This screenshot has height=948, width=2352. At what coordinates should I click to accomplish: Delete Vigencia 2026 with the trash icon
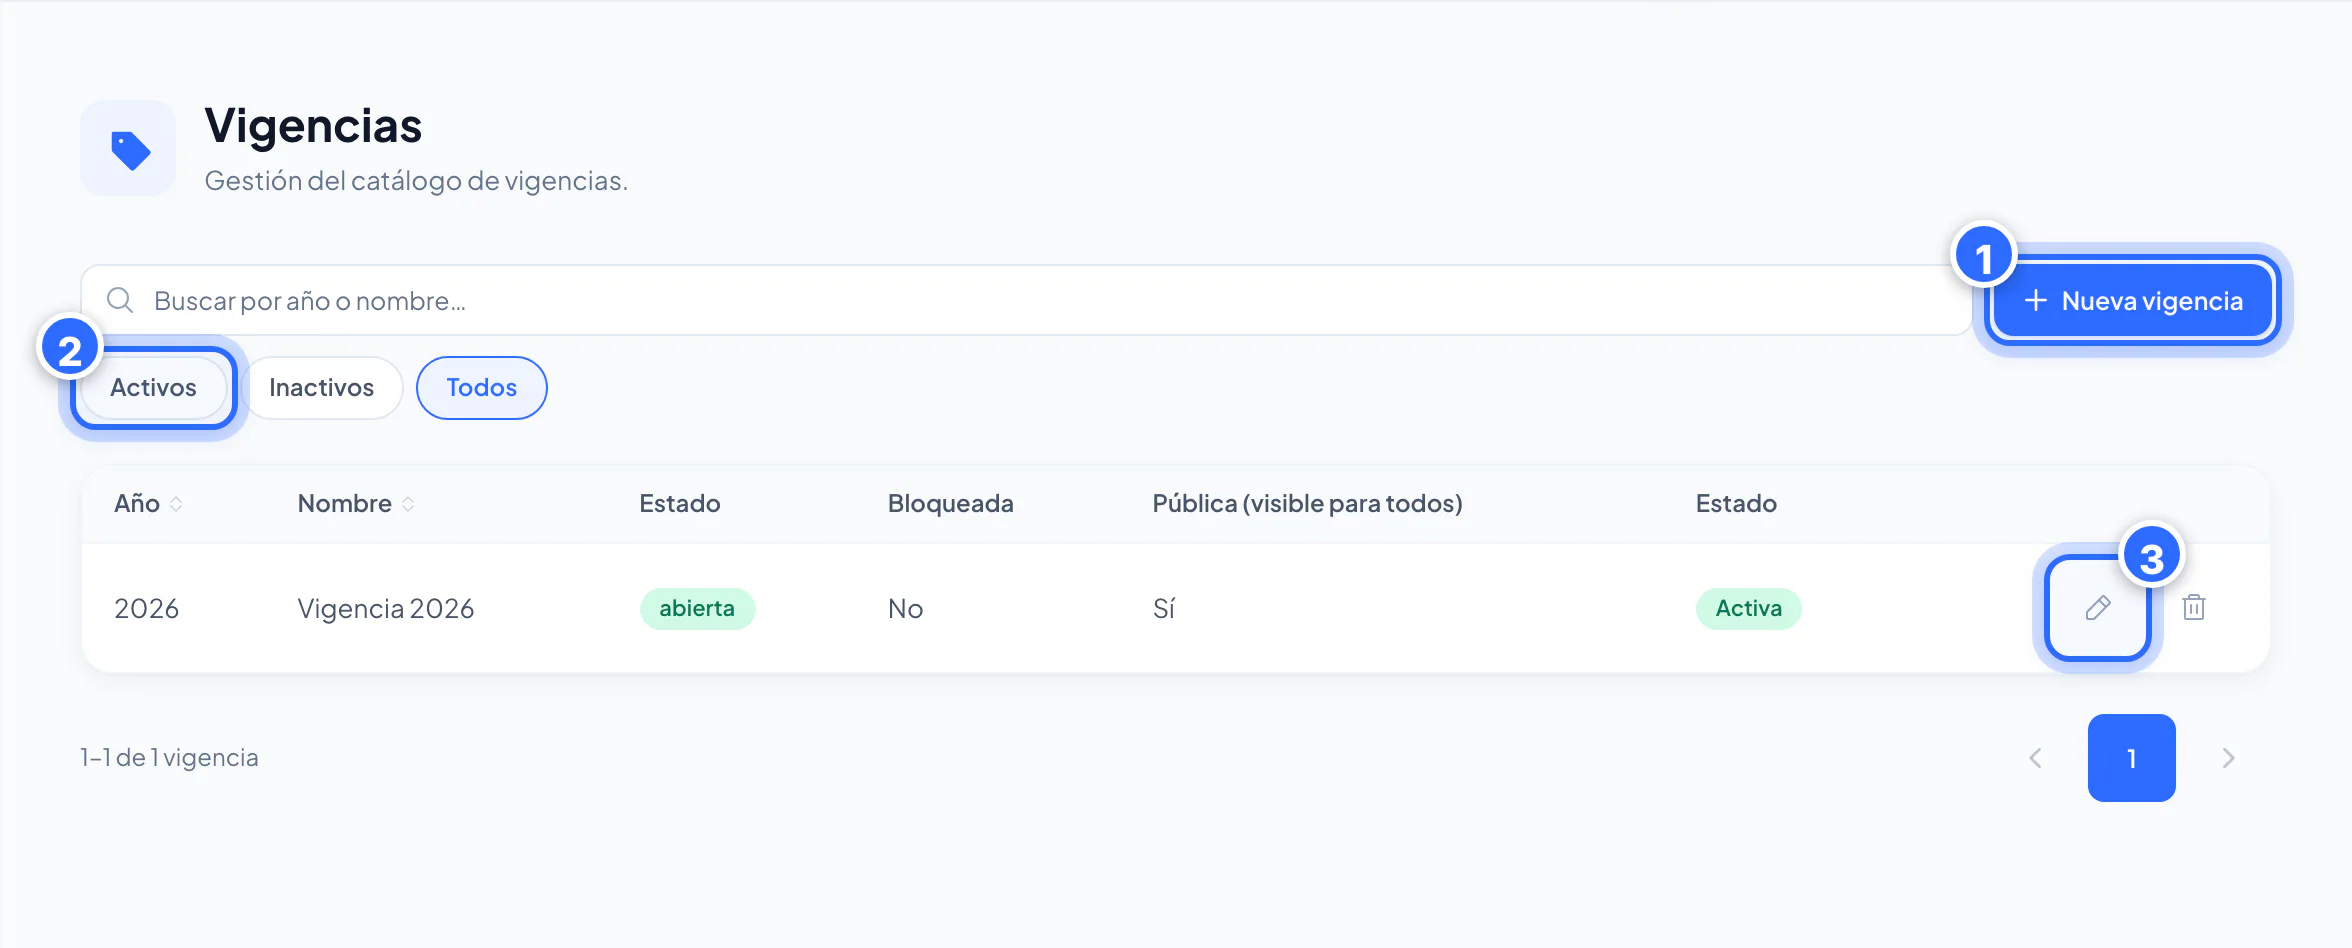(2194, 607)
